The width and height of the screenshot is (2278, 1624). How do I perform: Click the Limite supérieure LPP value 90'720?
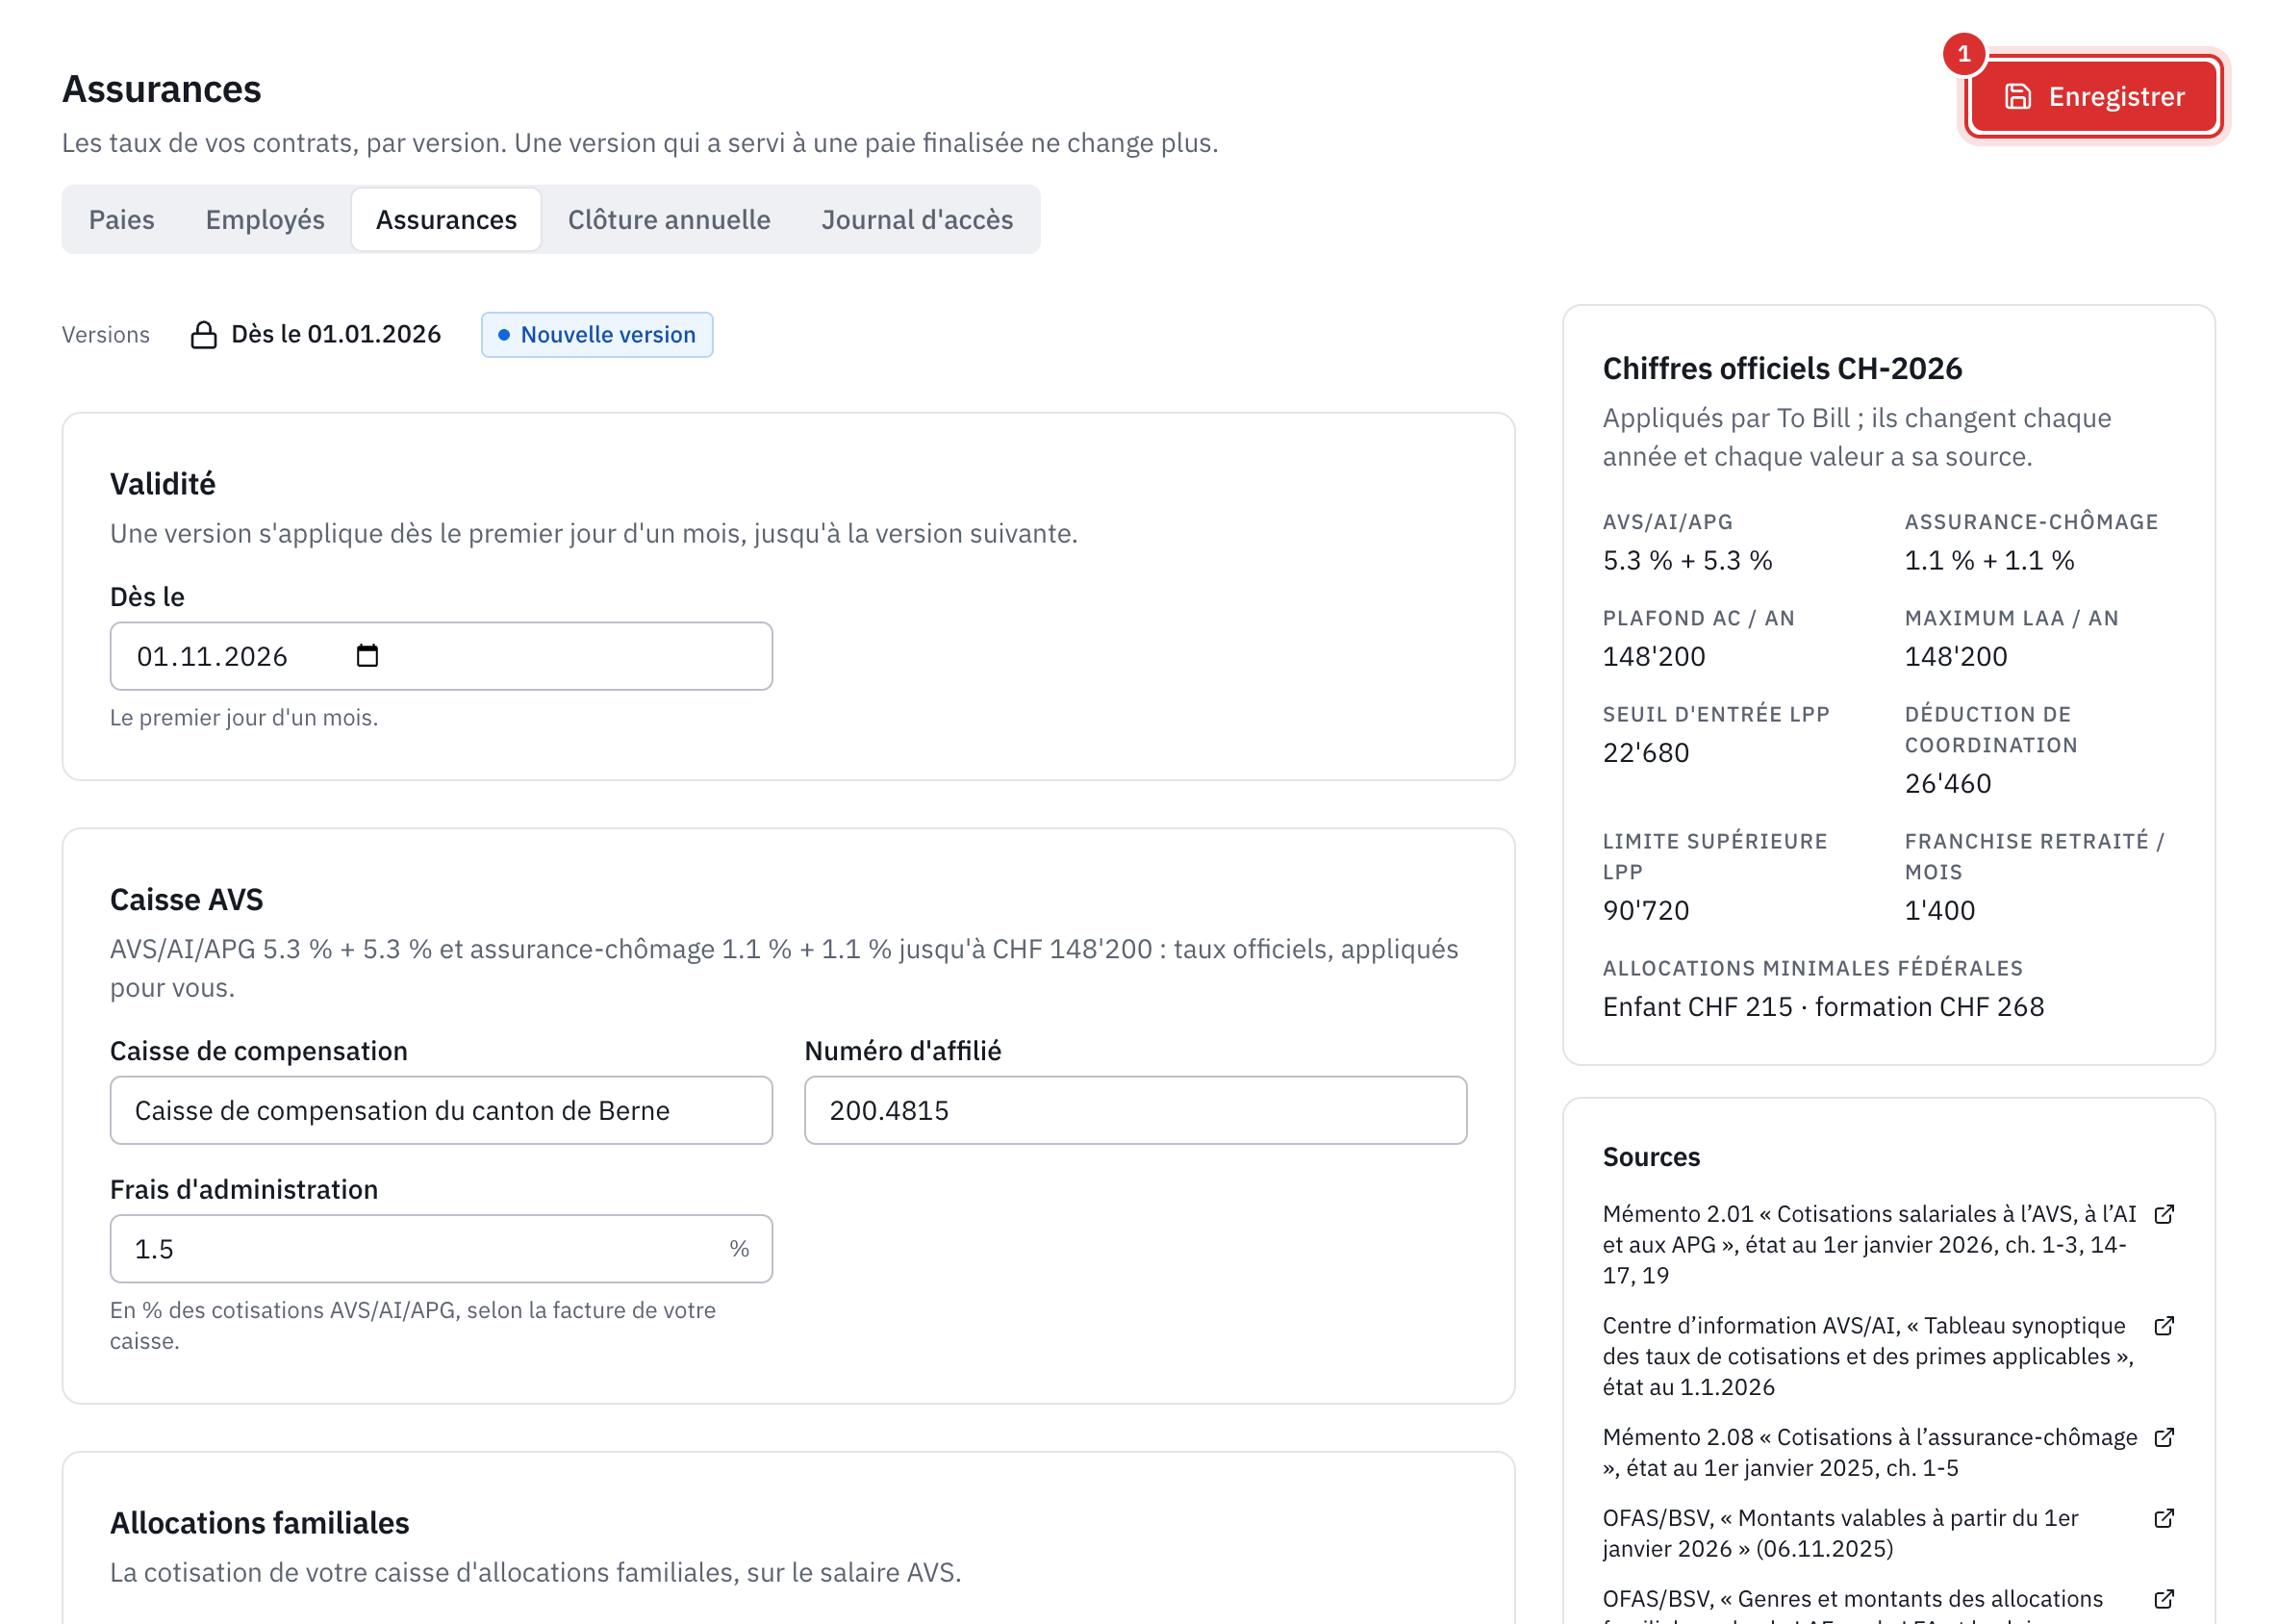1646,910
